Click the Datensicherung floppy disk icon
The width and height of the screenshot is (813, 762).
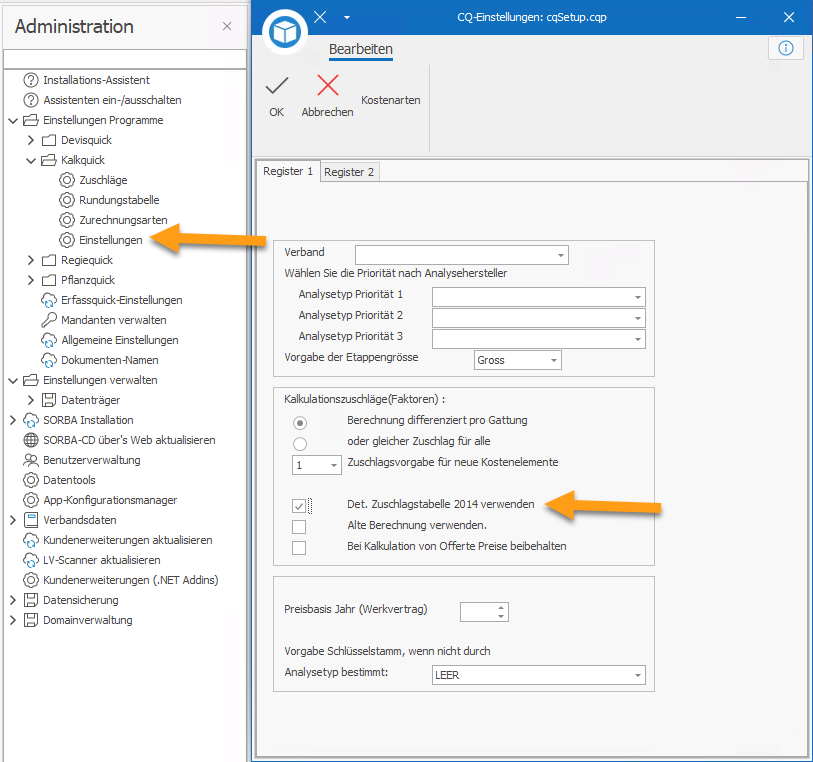coord(31,600)
